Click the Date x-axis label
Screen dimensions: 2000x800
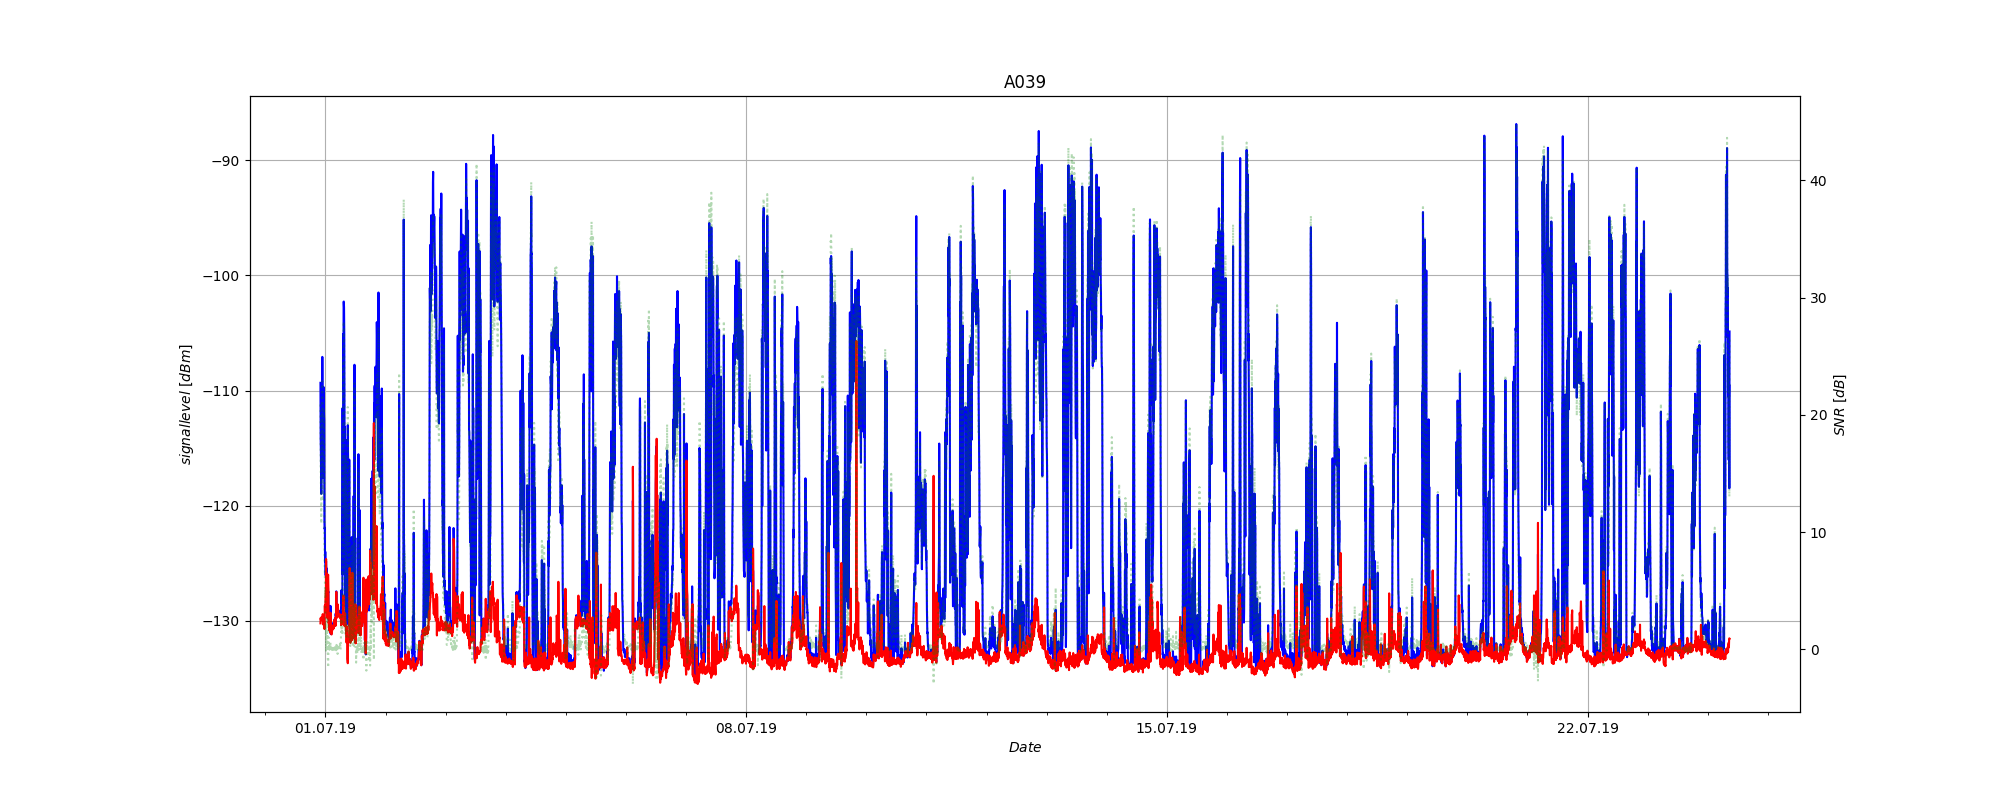click(1024, 747)
